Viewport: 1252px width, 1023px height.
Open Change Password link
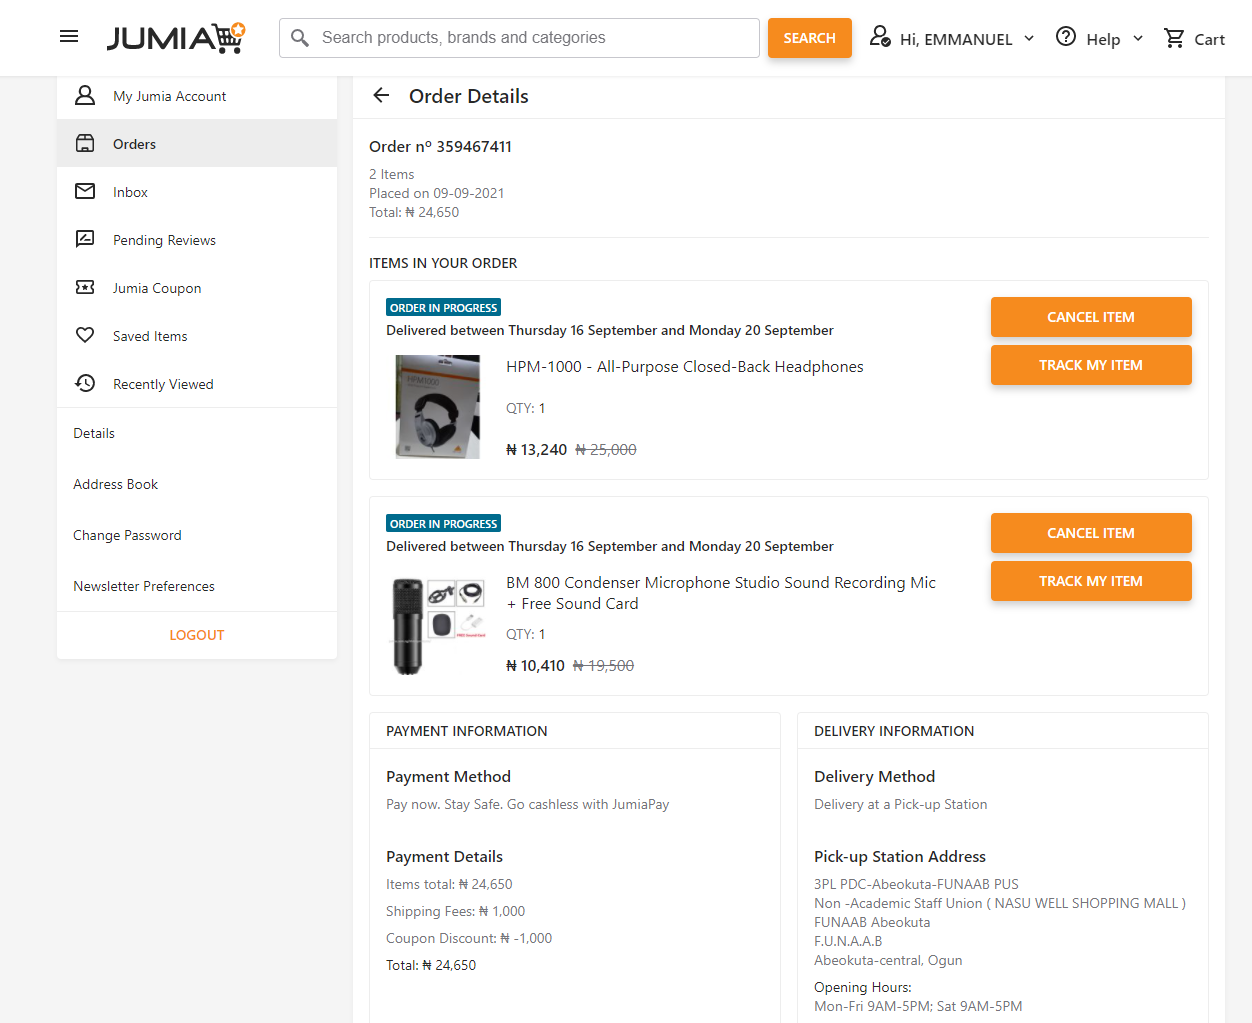coord(127,535)
